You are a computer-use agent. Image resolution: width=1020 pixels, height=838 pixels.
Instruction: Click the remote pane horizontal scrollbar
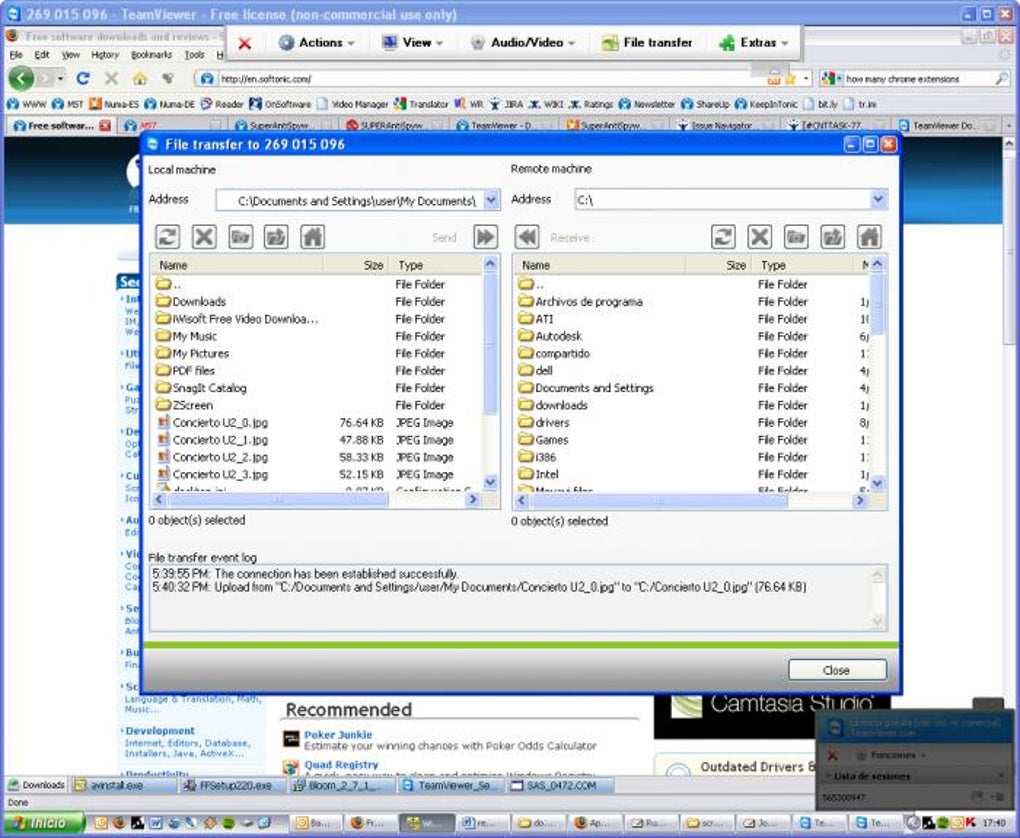(659, 500)
